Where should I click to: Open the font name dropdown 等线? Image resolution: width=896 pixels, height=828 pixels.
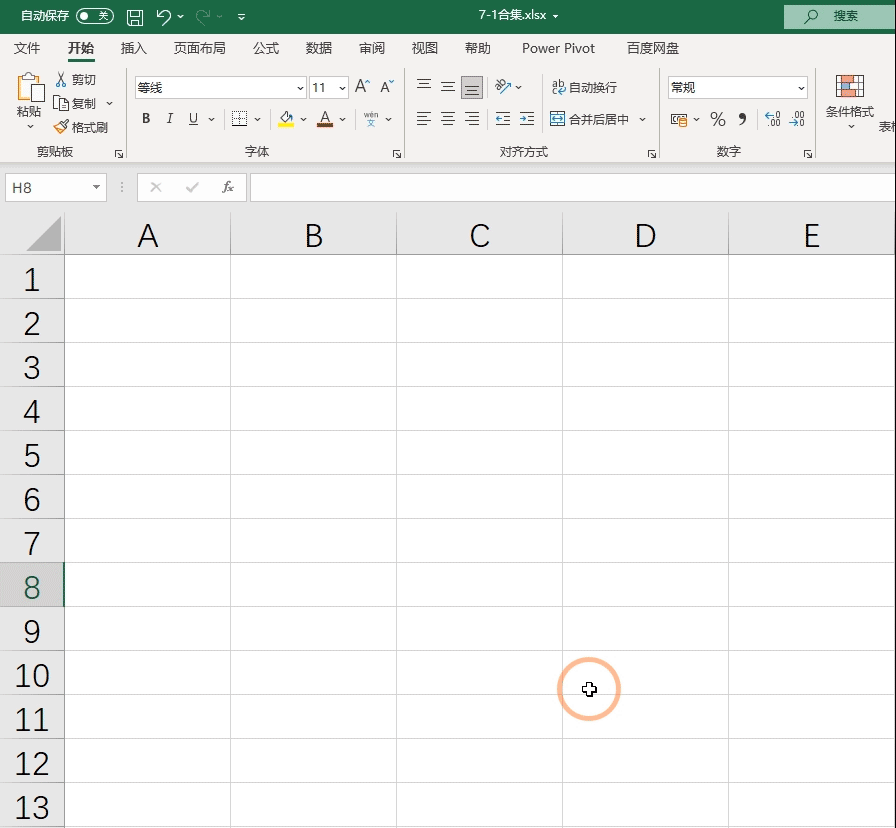[x=221, y=87]
